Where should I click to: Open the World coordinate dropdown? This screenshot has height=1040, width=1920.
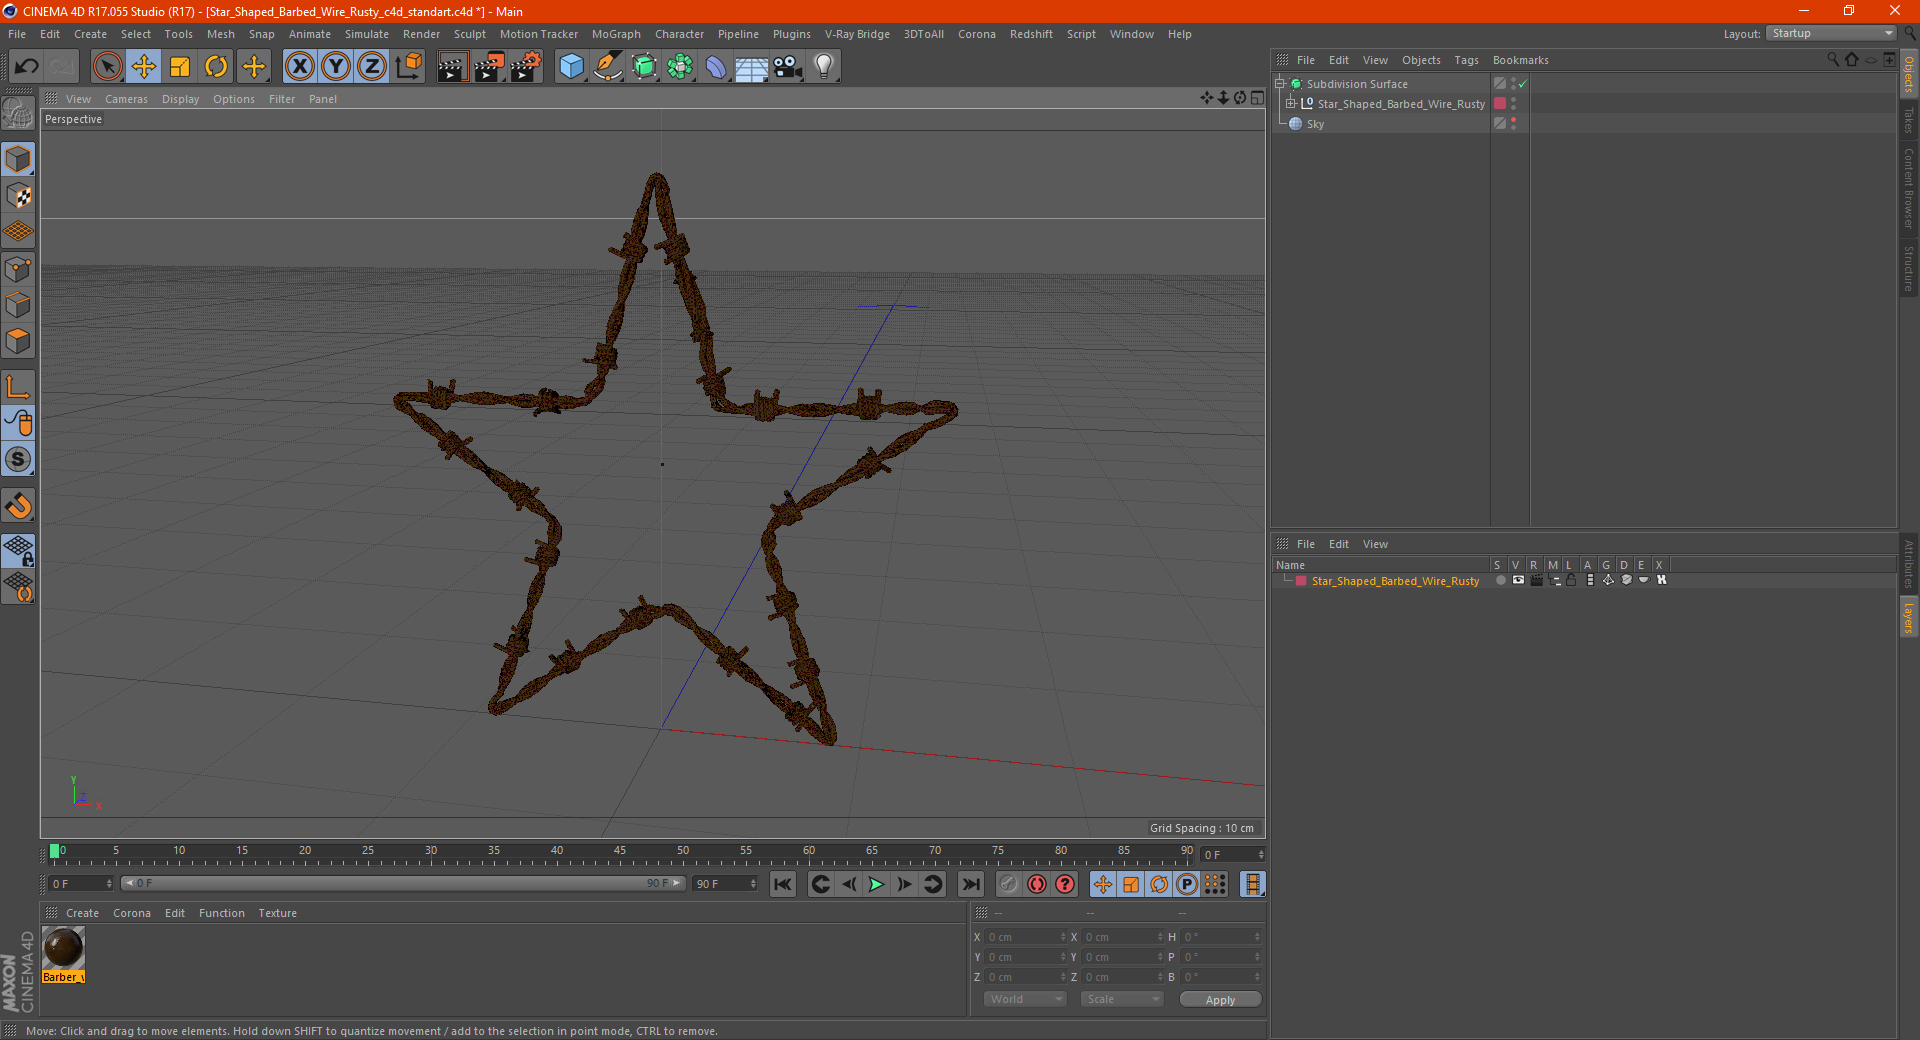pyautogui.click(x=1025, y=999)
